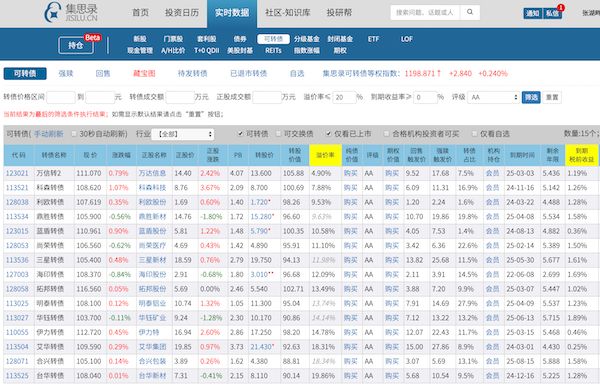Open the 行业 【全部】 dropdown

coord(183,134)
